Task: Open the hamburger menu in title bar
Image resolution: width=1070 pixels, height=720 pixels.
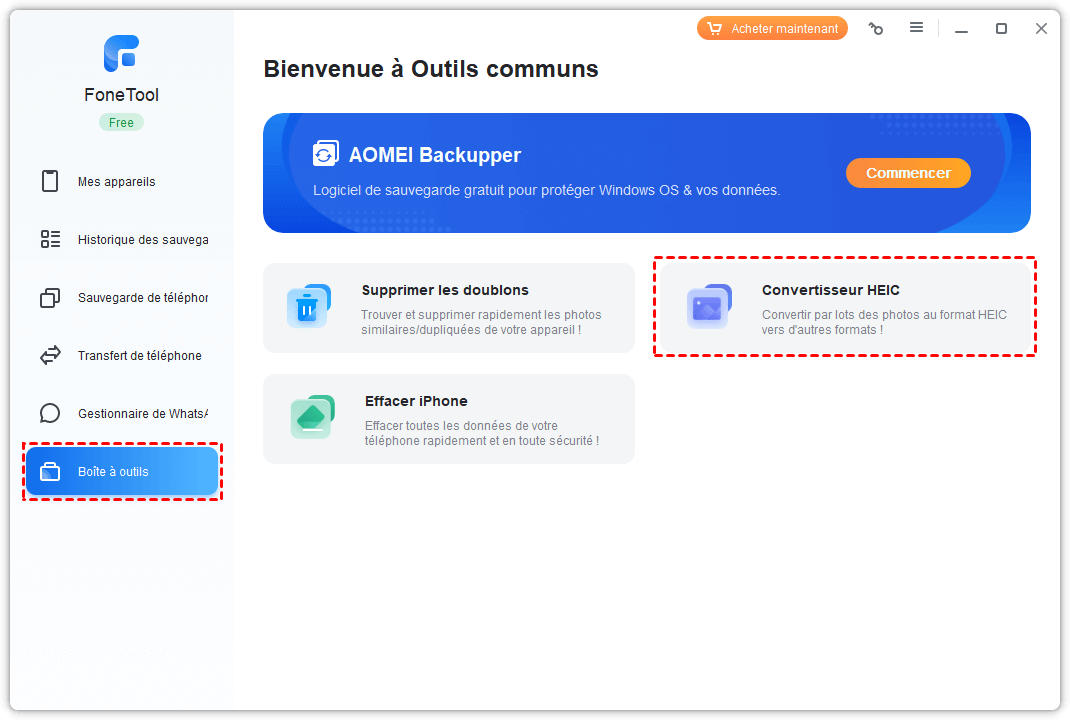Action: pos(916,28)
